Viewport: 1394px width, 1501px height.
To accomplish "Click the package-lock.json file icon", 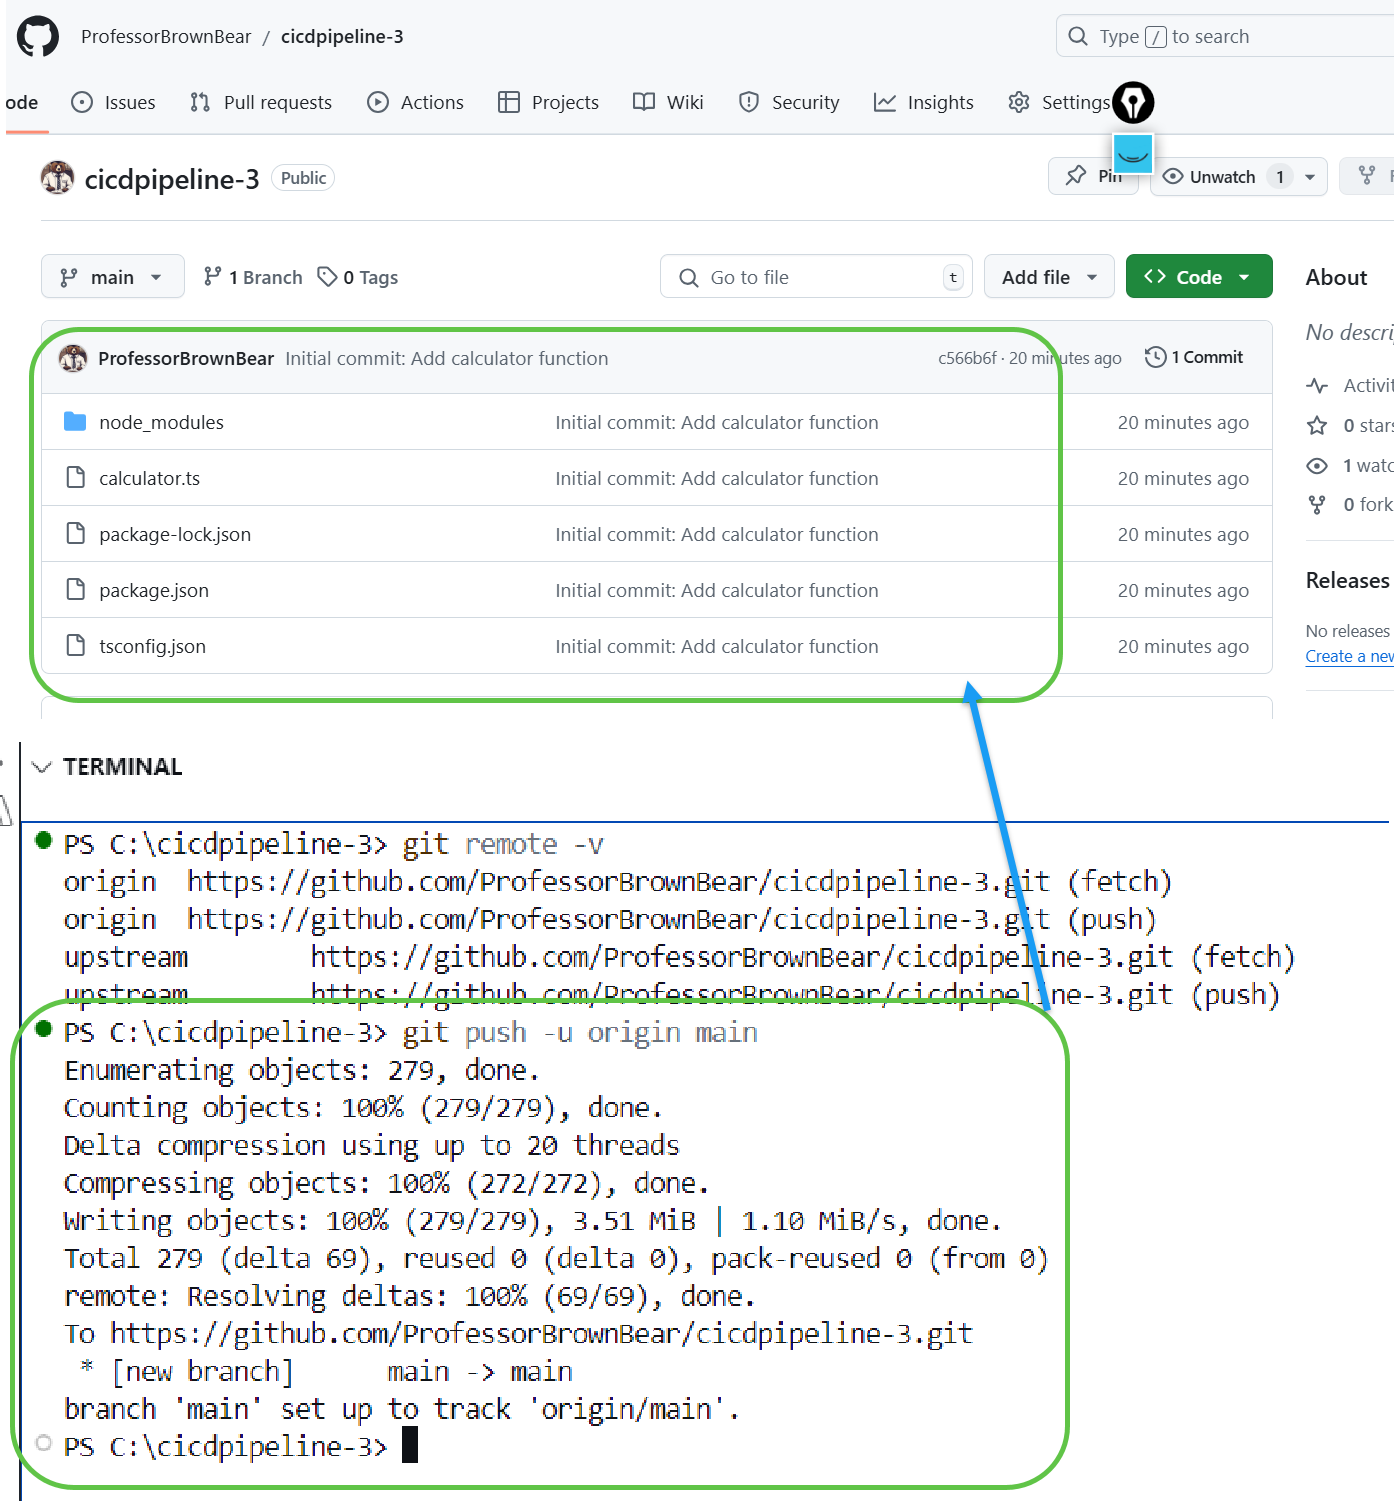I will coord(75,533).
